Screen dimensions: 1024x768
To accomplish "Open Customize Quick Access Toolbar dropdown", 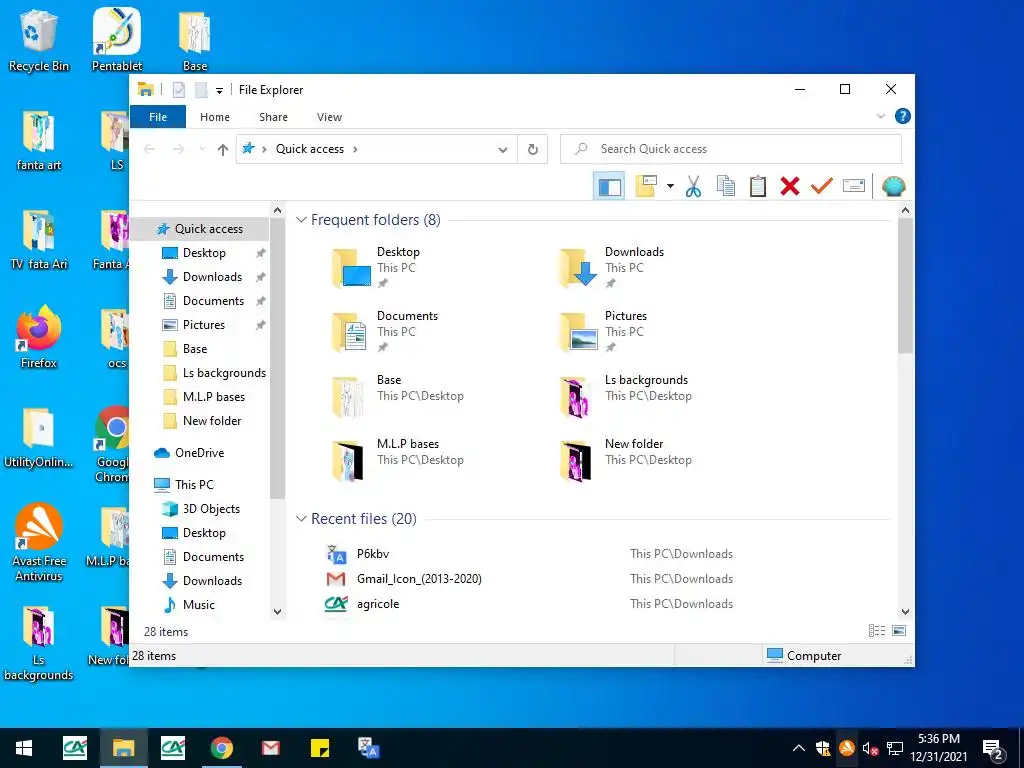I will pyautogui.click(x=219, y=91).
